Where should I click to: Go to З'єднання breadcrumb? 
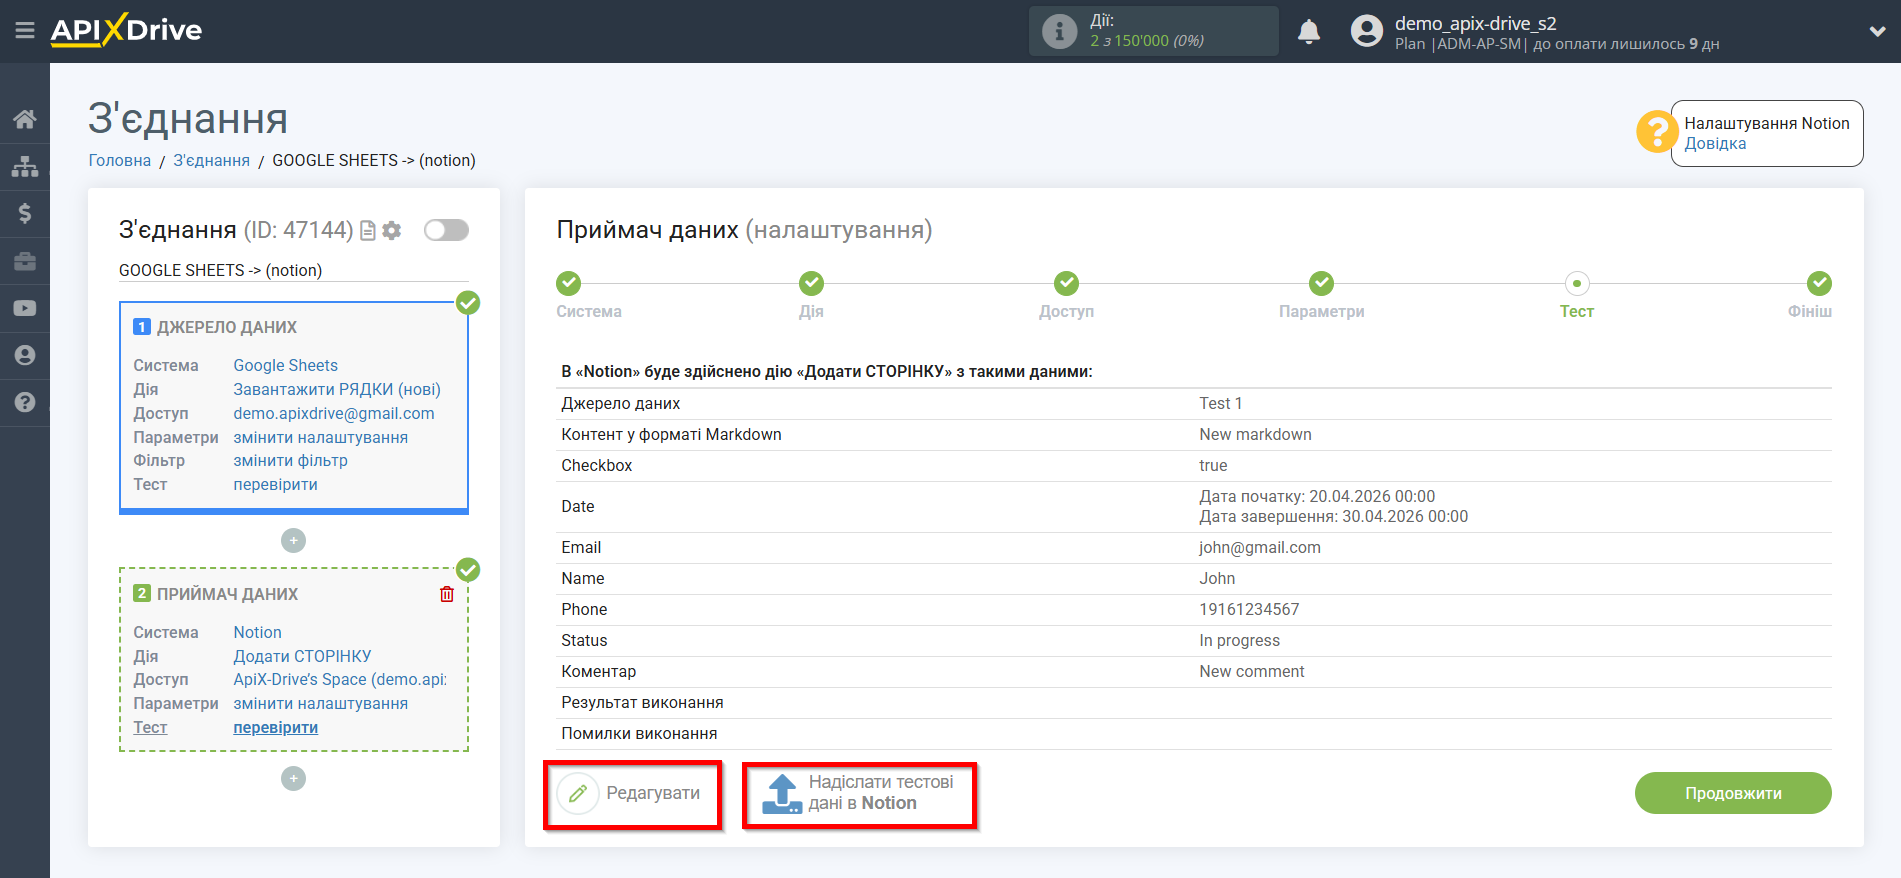click(x=212, y=160)
